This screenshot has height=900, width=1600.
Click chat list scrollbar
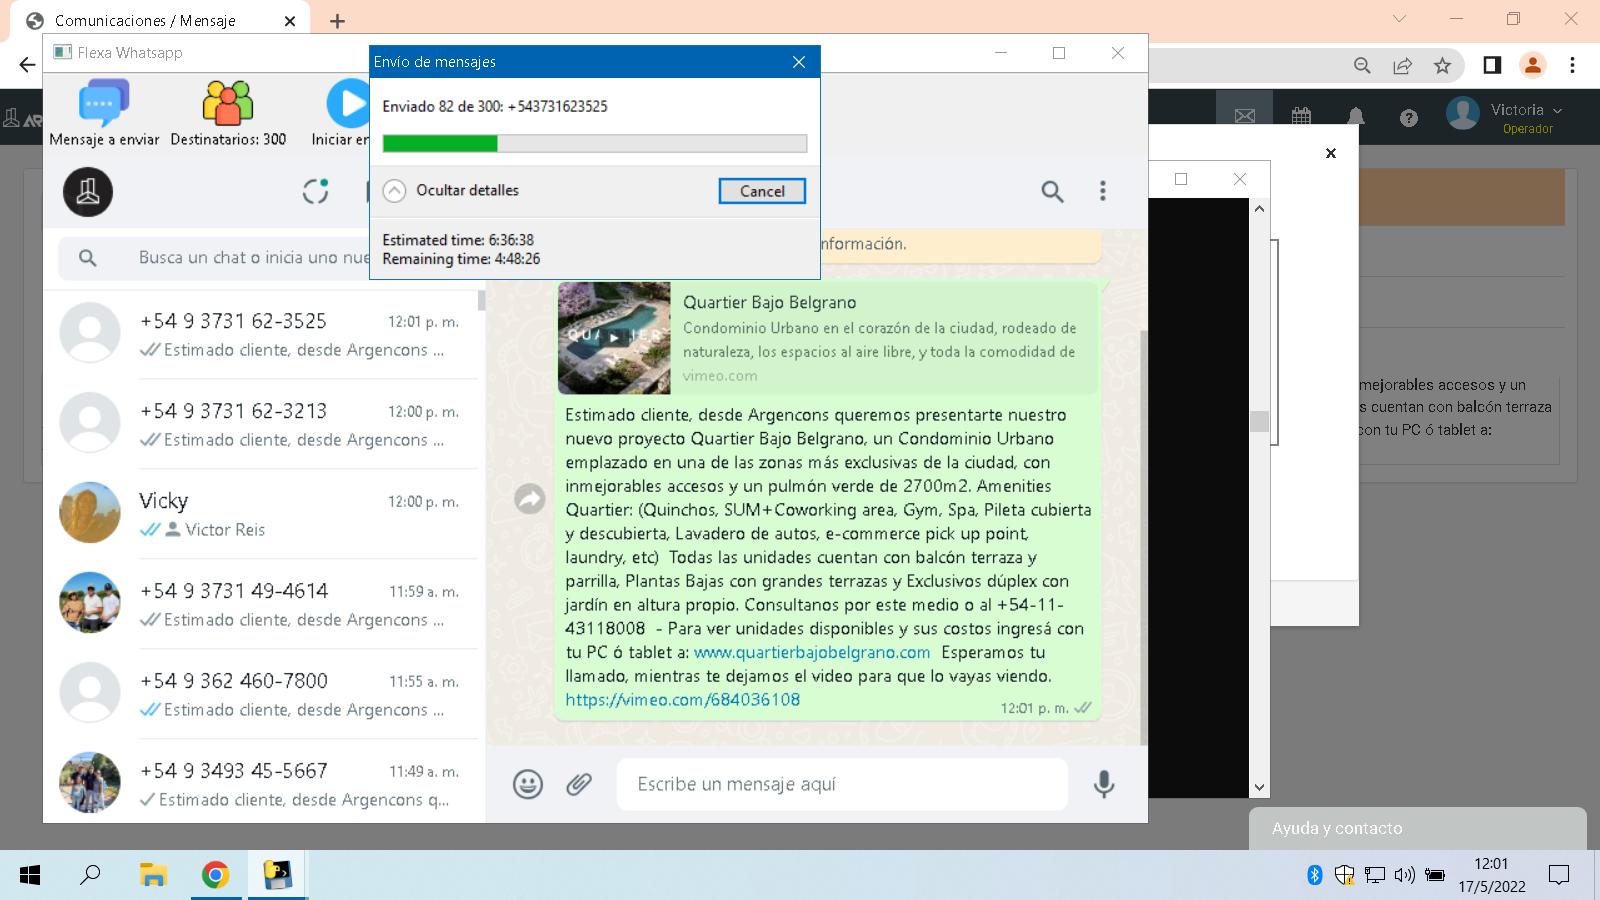pos(482,300)
